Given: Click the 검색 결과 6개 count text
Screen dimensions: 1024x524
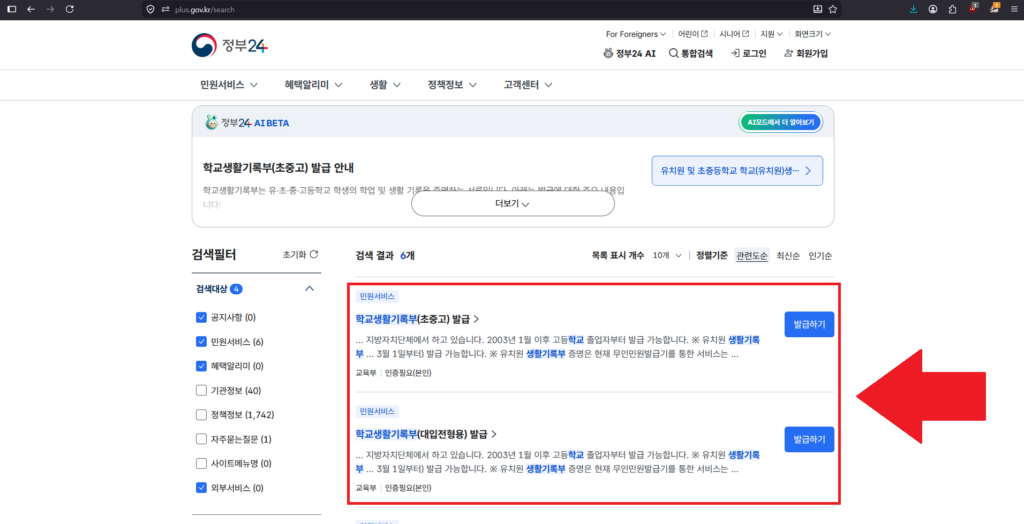Looking at the screenshot, I should tap(385, 255).
